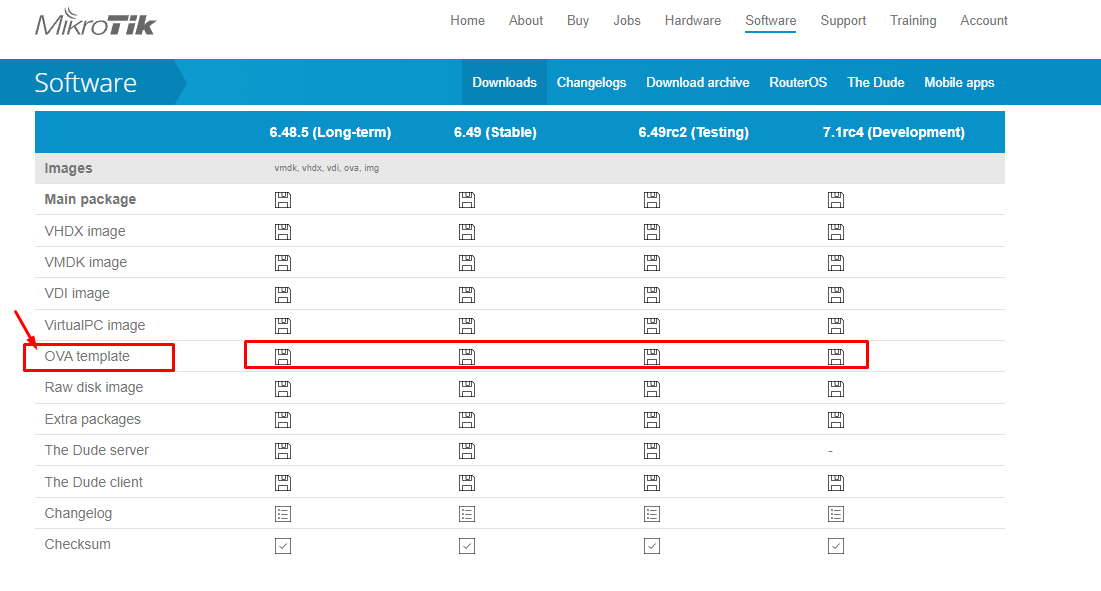The image size is (1101, 591).
Task: Download Raw disk image for 6.48.5 Long-term
Action: [x=283, y=389]
